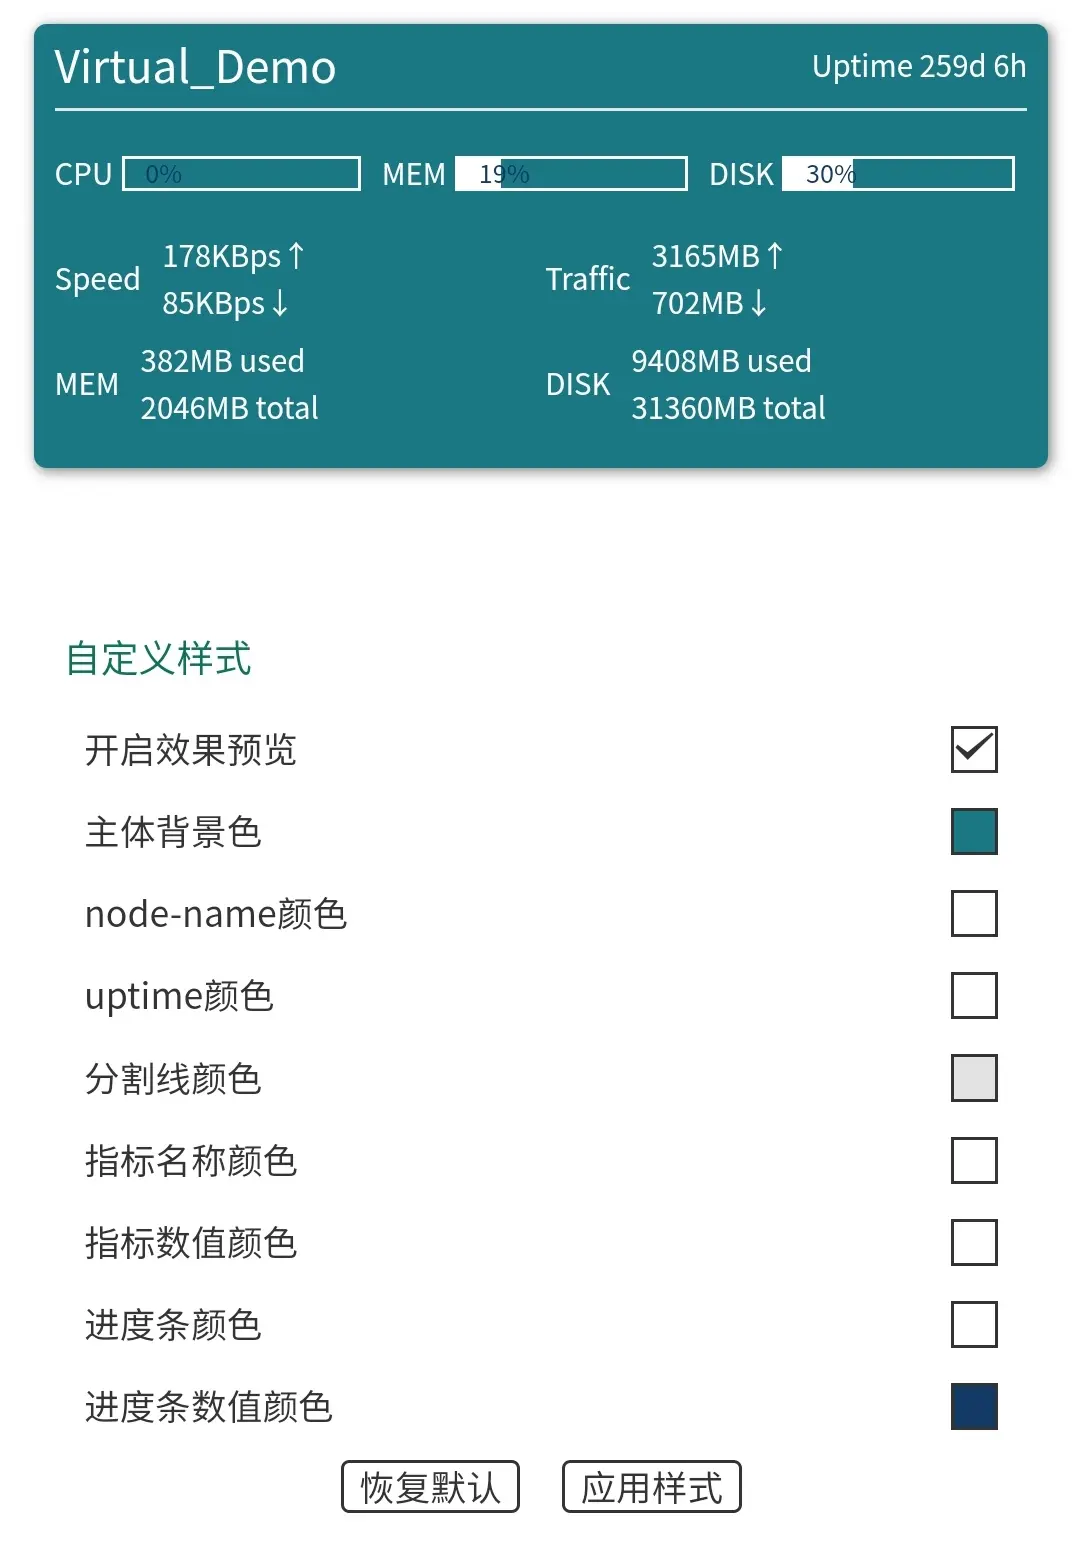Apply styles with the 应用样式 button
This screenshot has width=1080, height=1545.
(652, 1487)
